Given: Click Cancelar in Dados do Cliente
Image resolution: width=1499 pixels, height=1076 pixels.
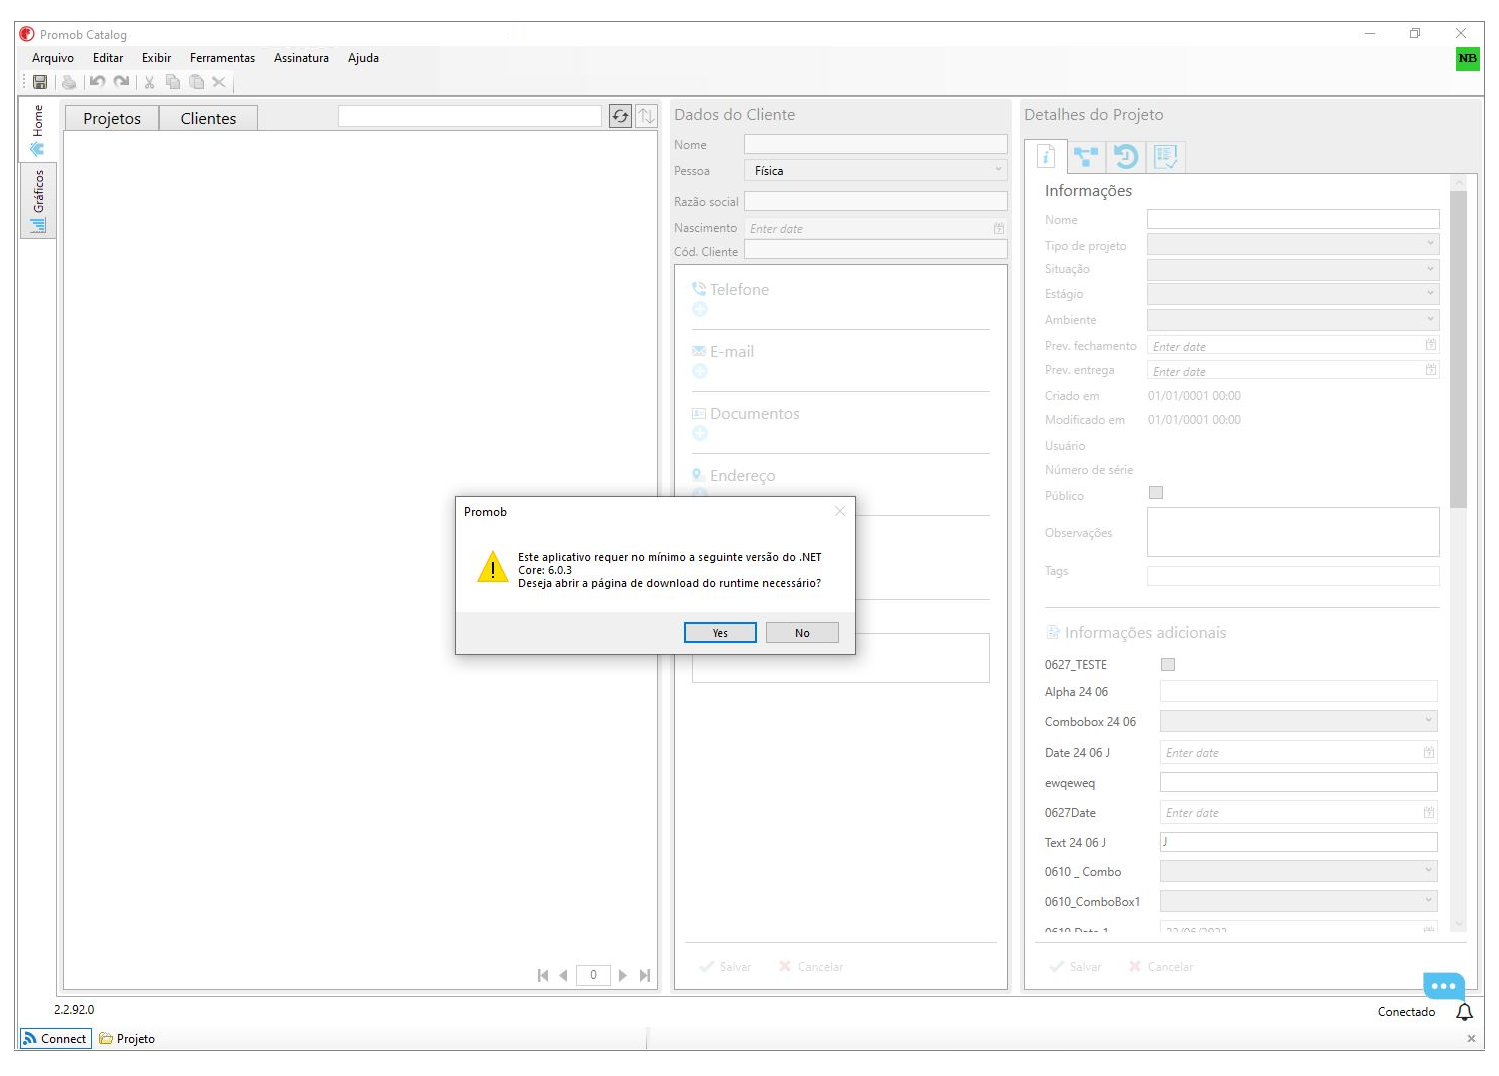Looking at the screenshot, I should (811, 967).
